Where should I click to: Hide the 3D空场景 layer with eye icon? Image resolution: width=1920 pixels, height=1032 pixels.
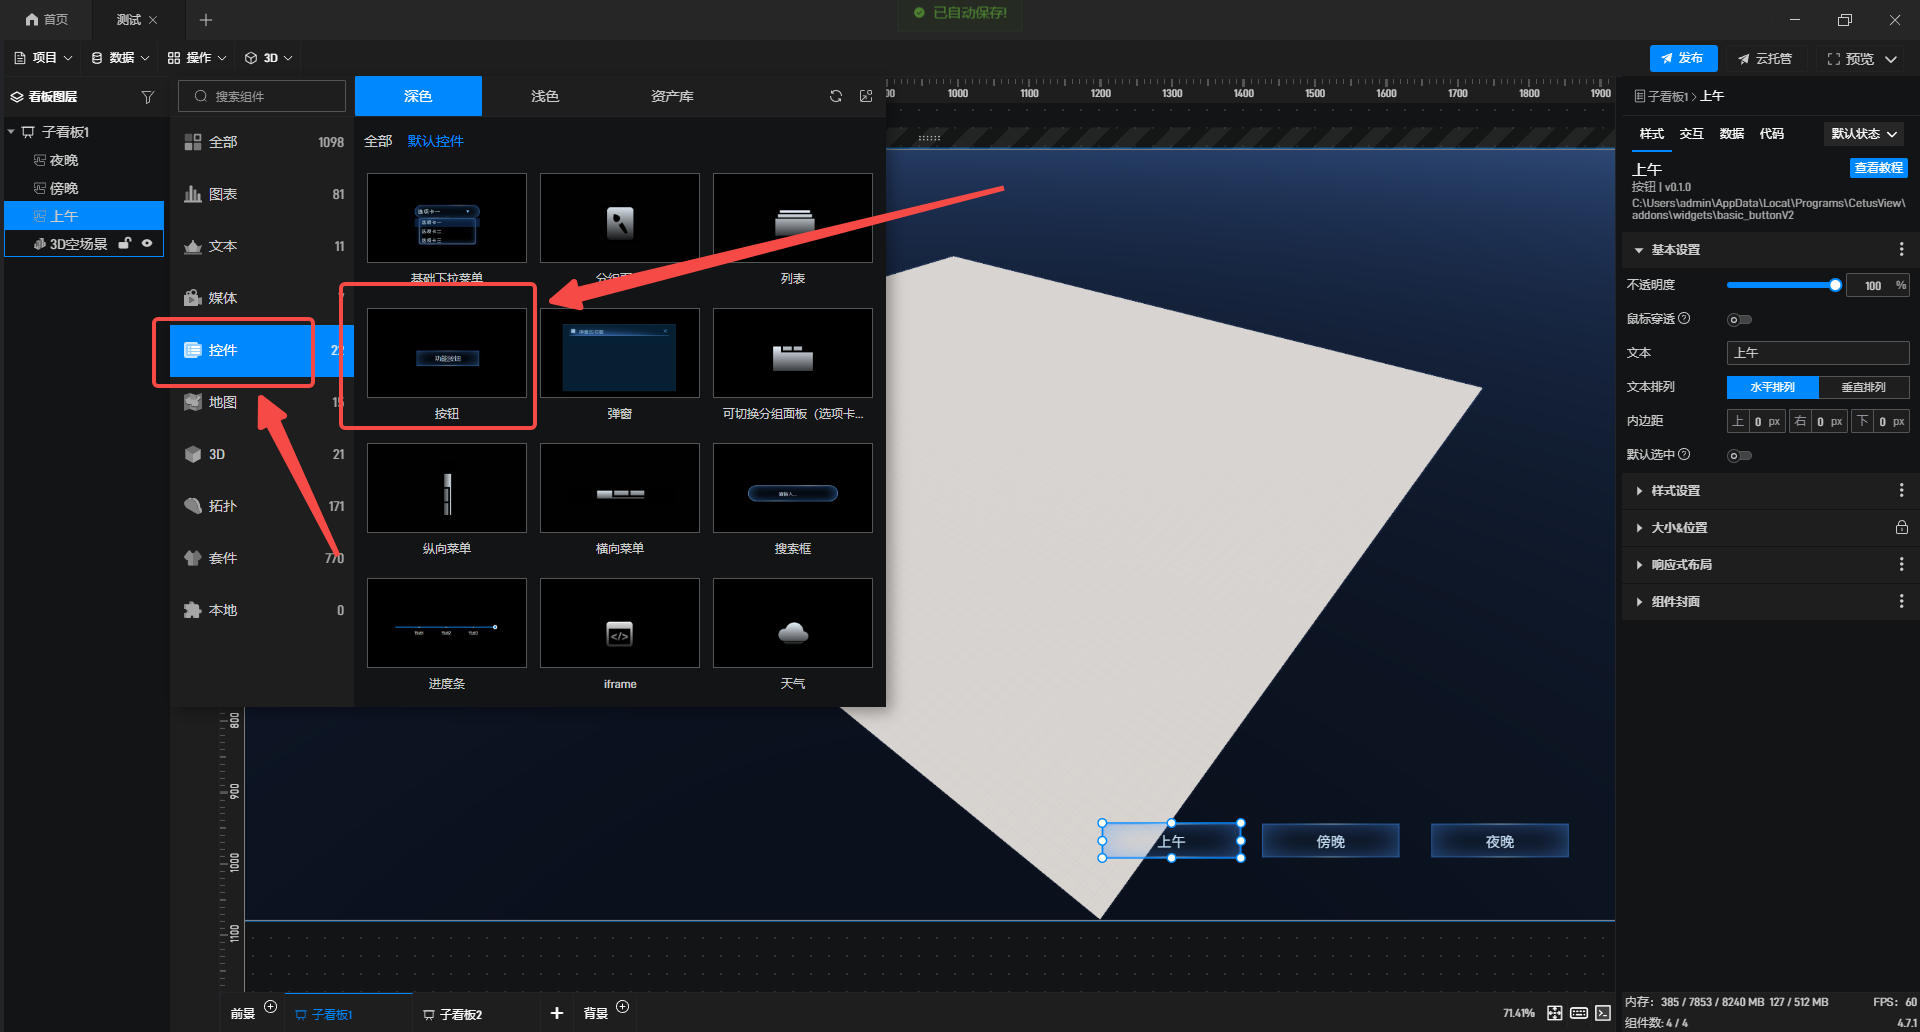(x=147, y=243)
